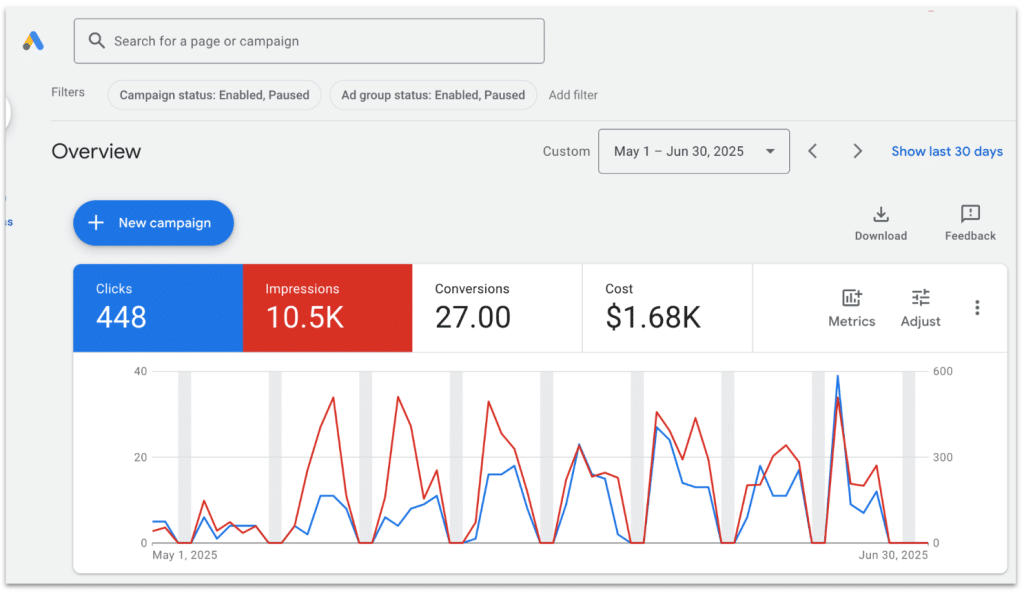Select the Clicks metric tile

158,308
